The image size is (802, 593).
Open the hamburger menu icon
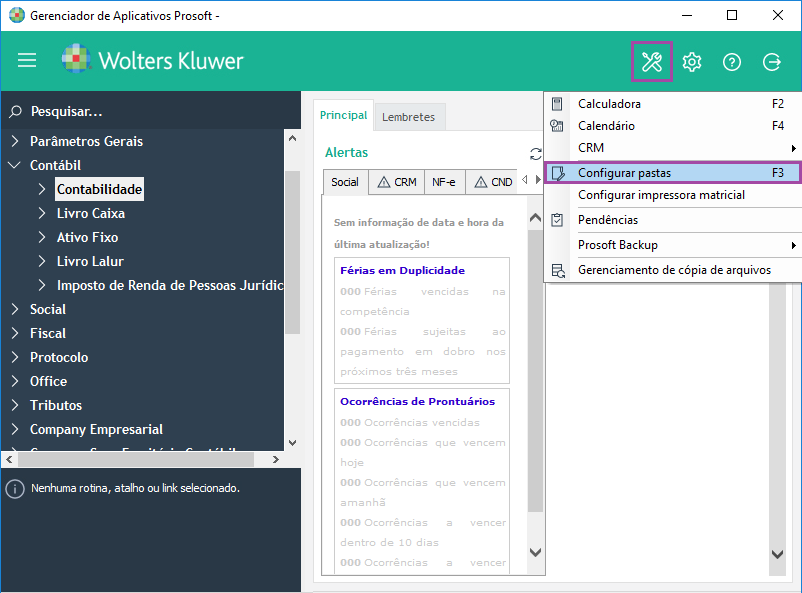(x=27, y=60)
